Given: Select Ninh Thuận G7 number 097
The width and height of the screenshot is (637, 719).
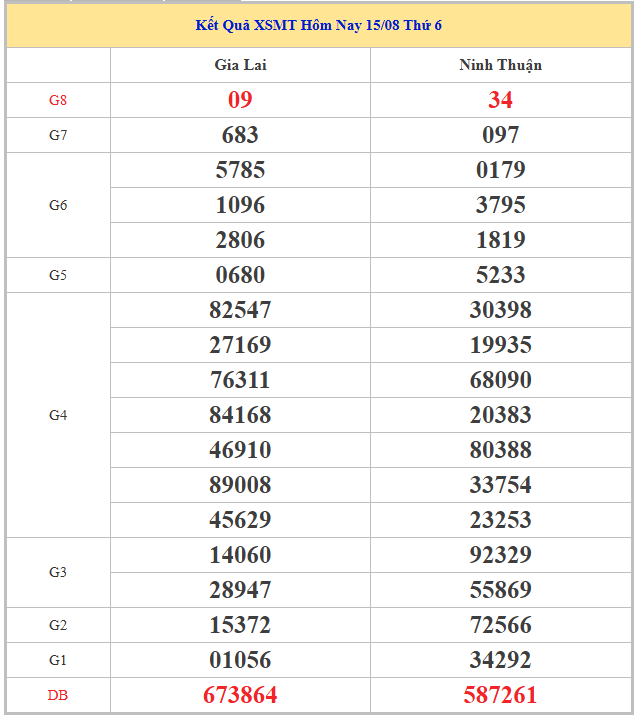Looking at the screenshot, I should pos(500,135).
